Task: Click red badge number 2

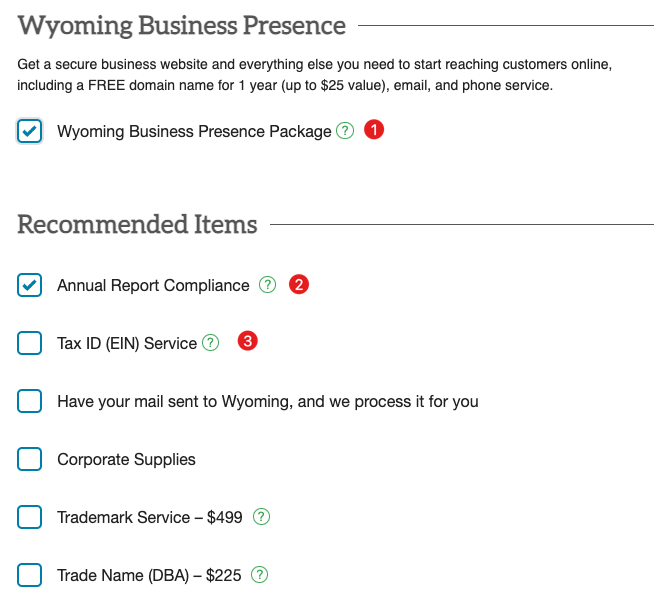Action: tap(299, 284)
